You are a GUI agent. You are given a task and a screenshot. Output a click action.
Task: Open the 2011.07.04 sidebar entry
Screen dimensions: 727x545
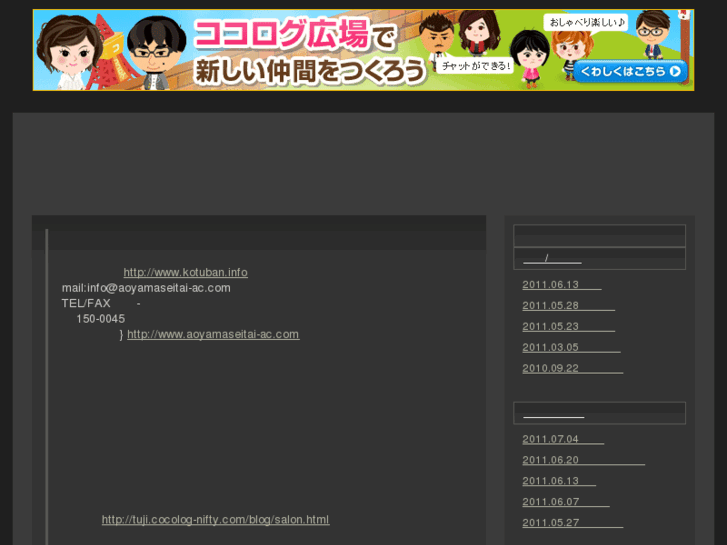coord(563,439)
